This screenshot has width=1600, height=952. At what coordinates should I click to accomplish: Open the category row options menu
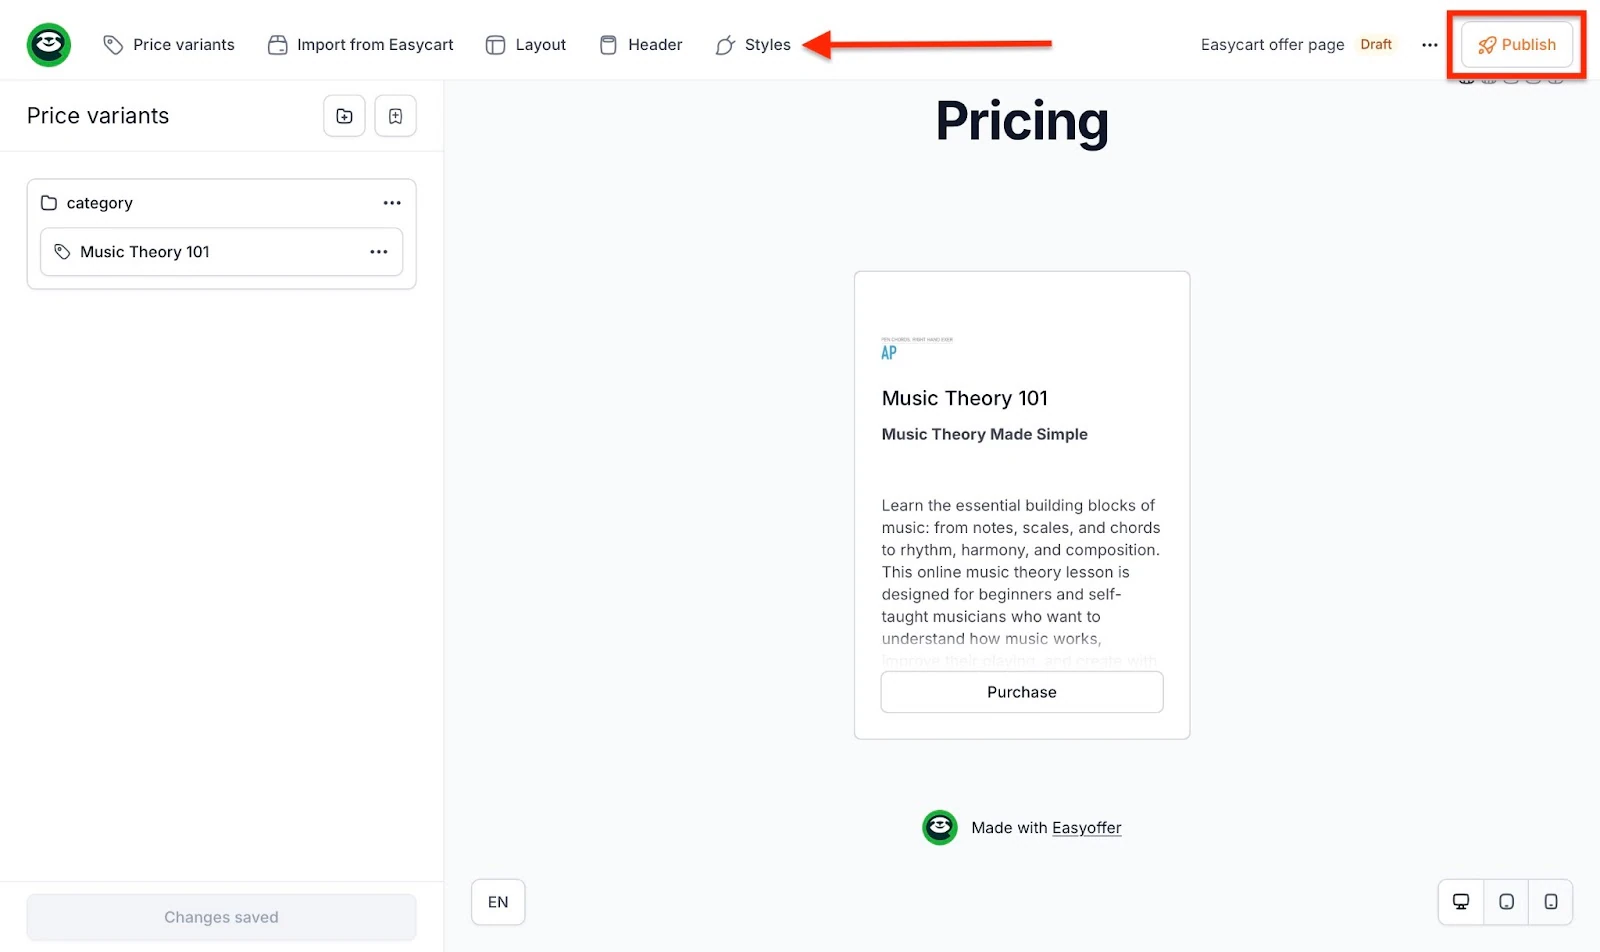392,203
